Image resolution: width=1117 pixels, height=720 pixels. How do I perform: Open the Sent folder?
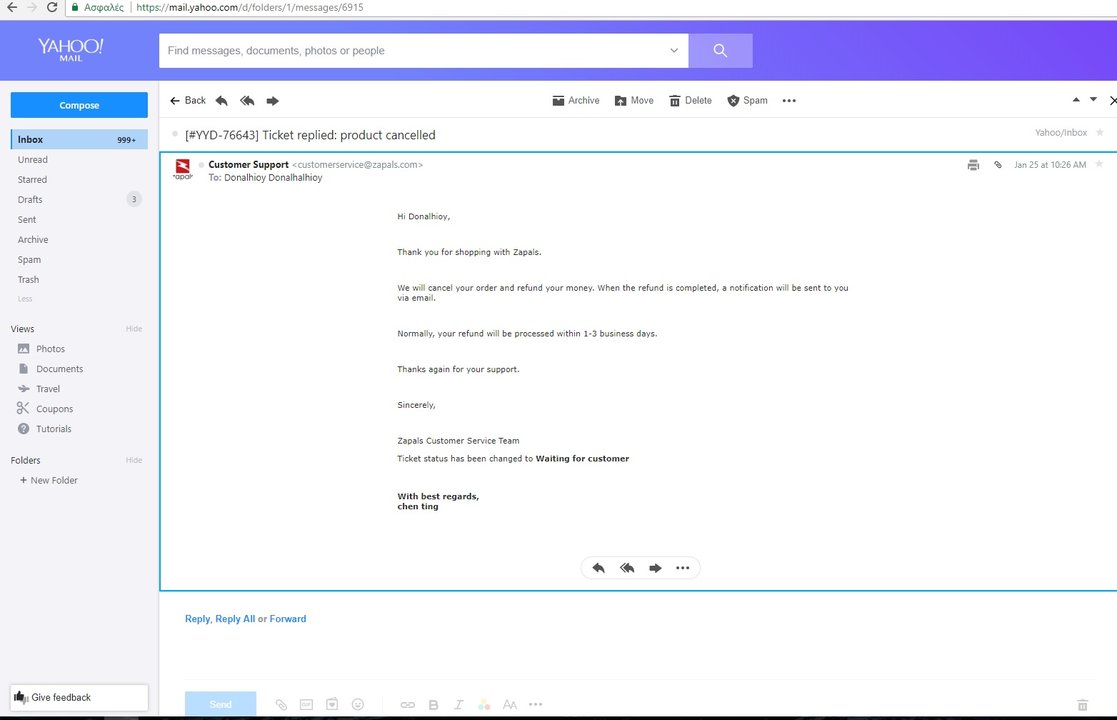27,219
